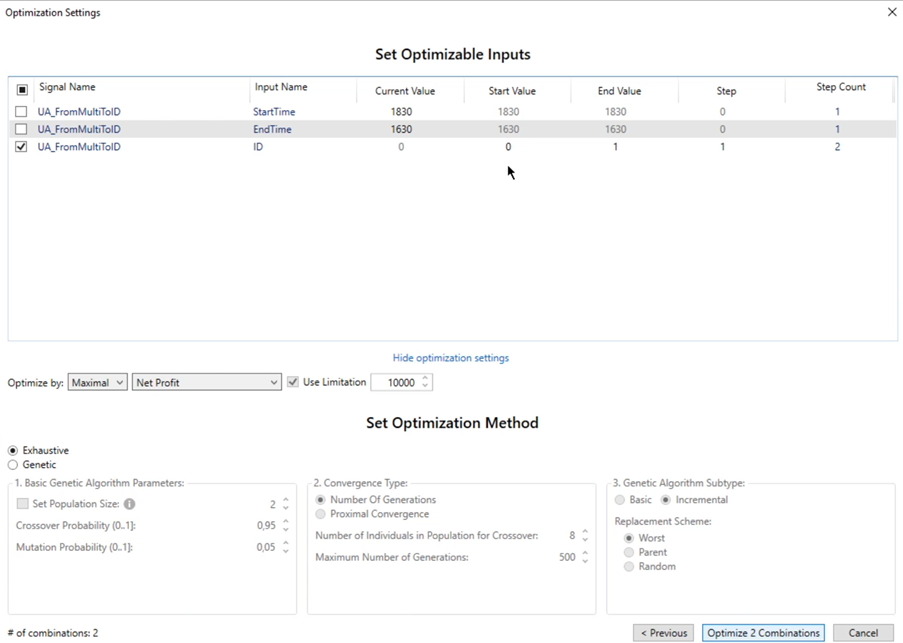Screen dimensions: 903x643
Task: Click the Optimize 2 Combinations button
Action: point(763,633)
